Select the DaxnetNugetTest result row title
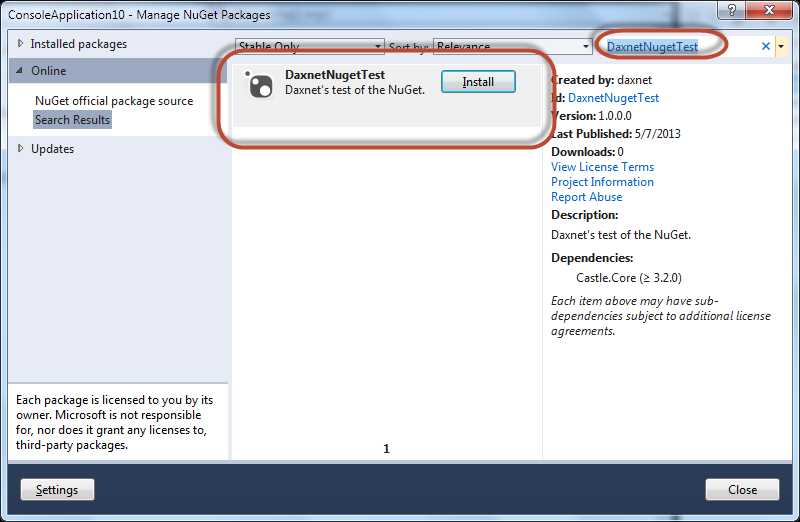 [335, 74]
